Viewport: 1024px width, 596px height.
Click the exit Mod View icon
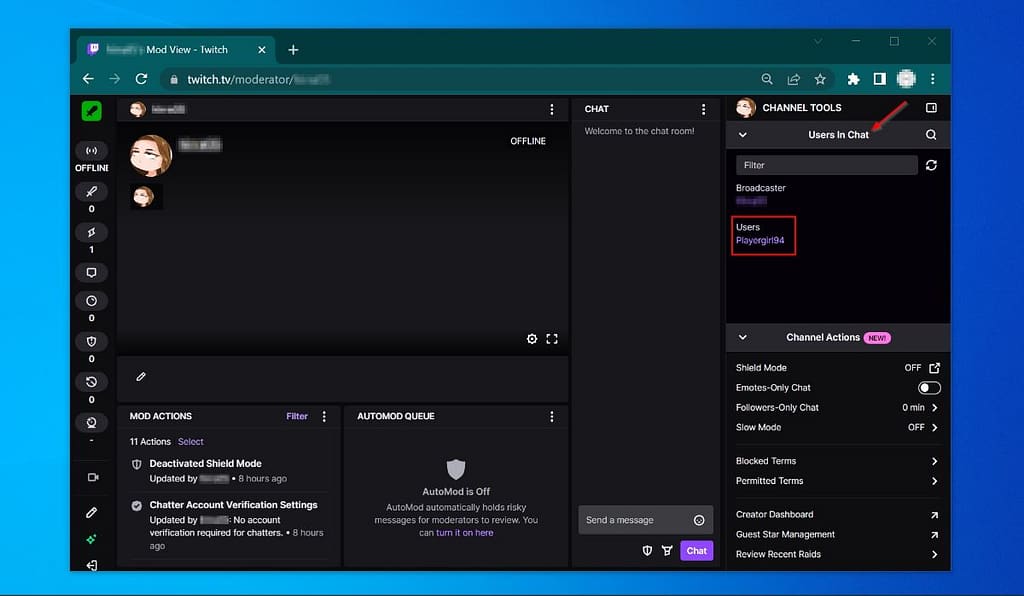(91, 565)
